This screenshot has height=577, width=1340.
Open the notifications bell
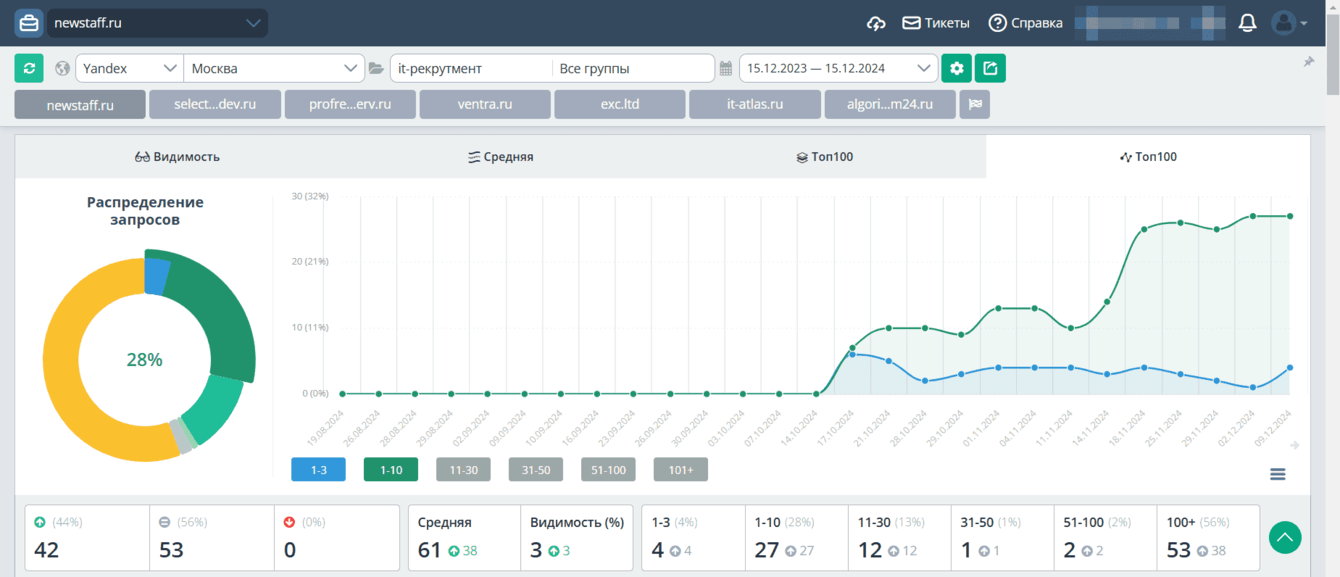coord(1247,23)
